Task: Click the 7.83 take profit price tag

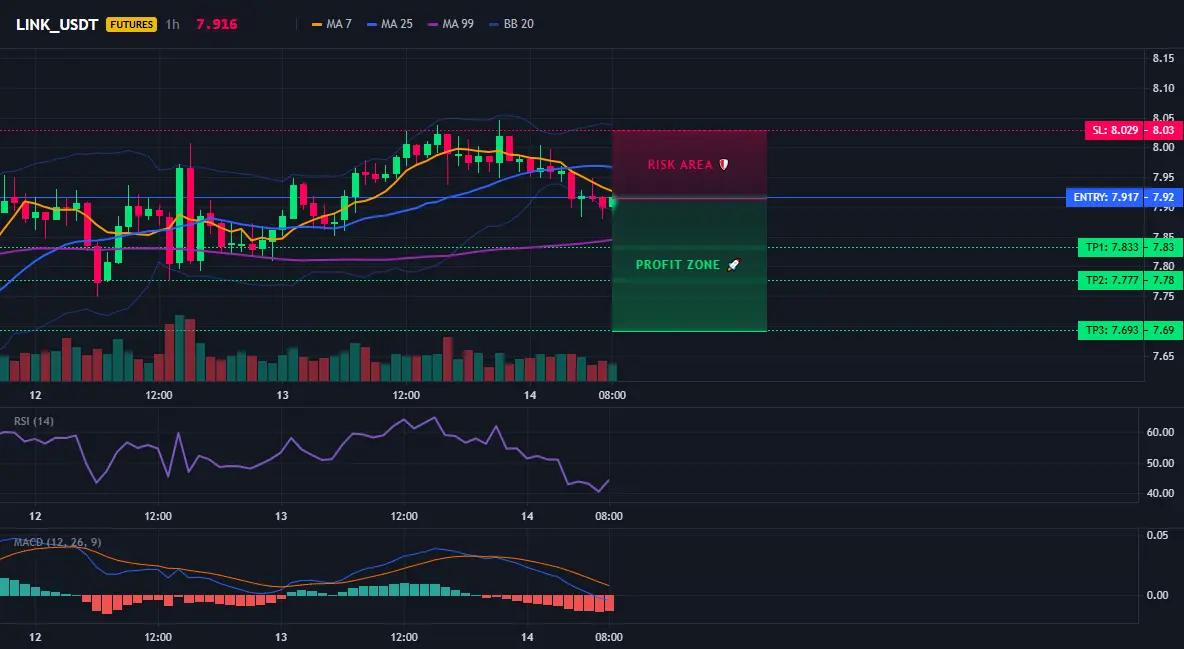Action: coord(1163,247)
